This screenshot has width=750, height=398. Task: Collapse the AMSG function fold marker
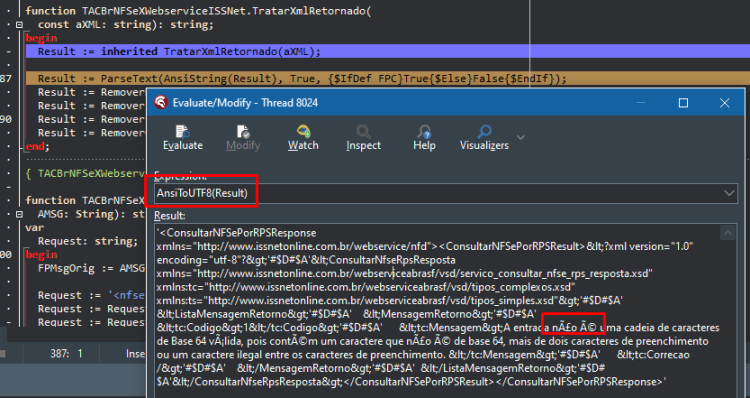[19, 214]
